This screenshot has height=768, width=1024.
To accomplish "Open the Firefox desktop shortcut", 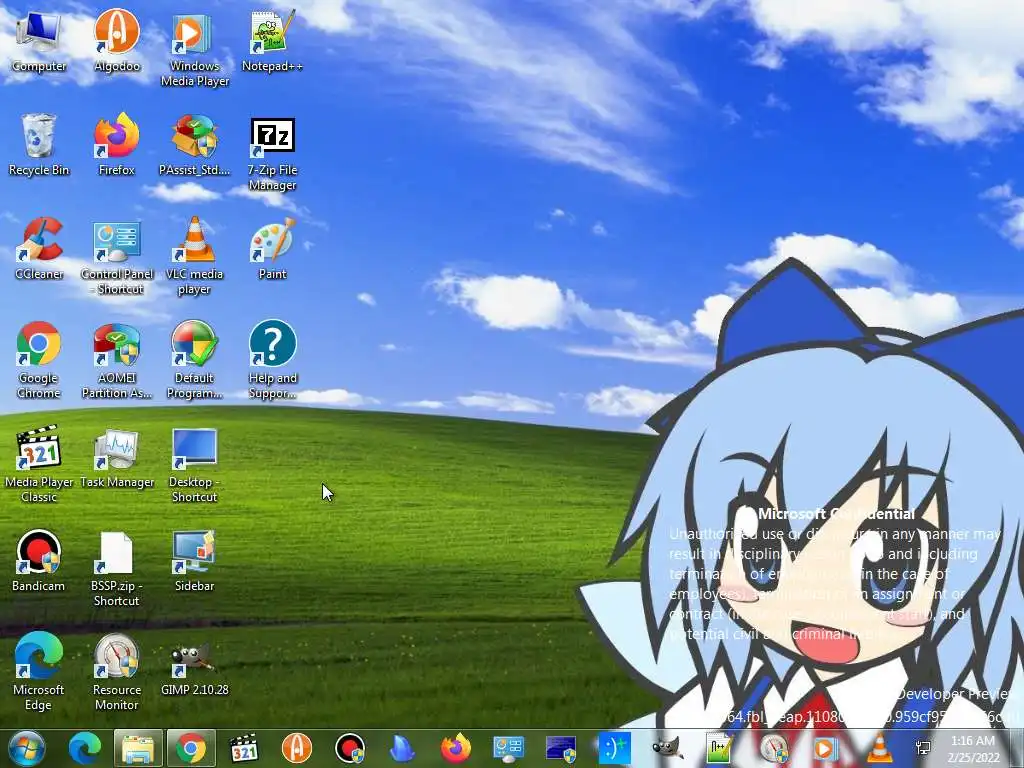I will click(x=117, y=144).
